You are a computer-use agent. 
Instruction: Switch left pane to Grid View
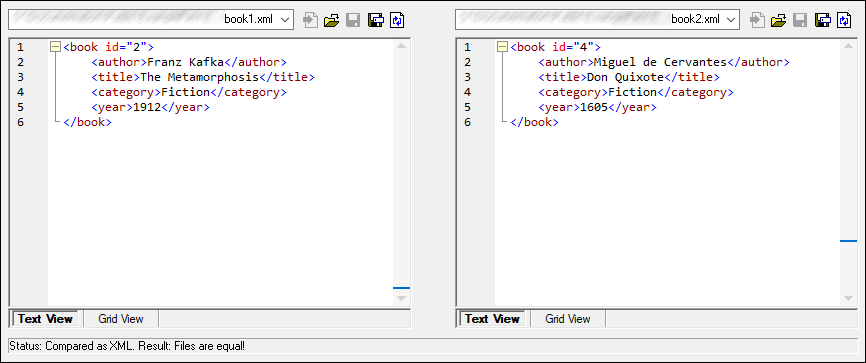click(x=121, y=319)
